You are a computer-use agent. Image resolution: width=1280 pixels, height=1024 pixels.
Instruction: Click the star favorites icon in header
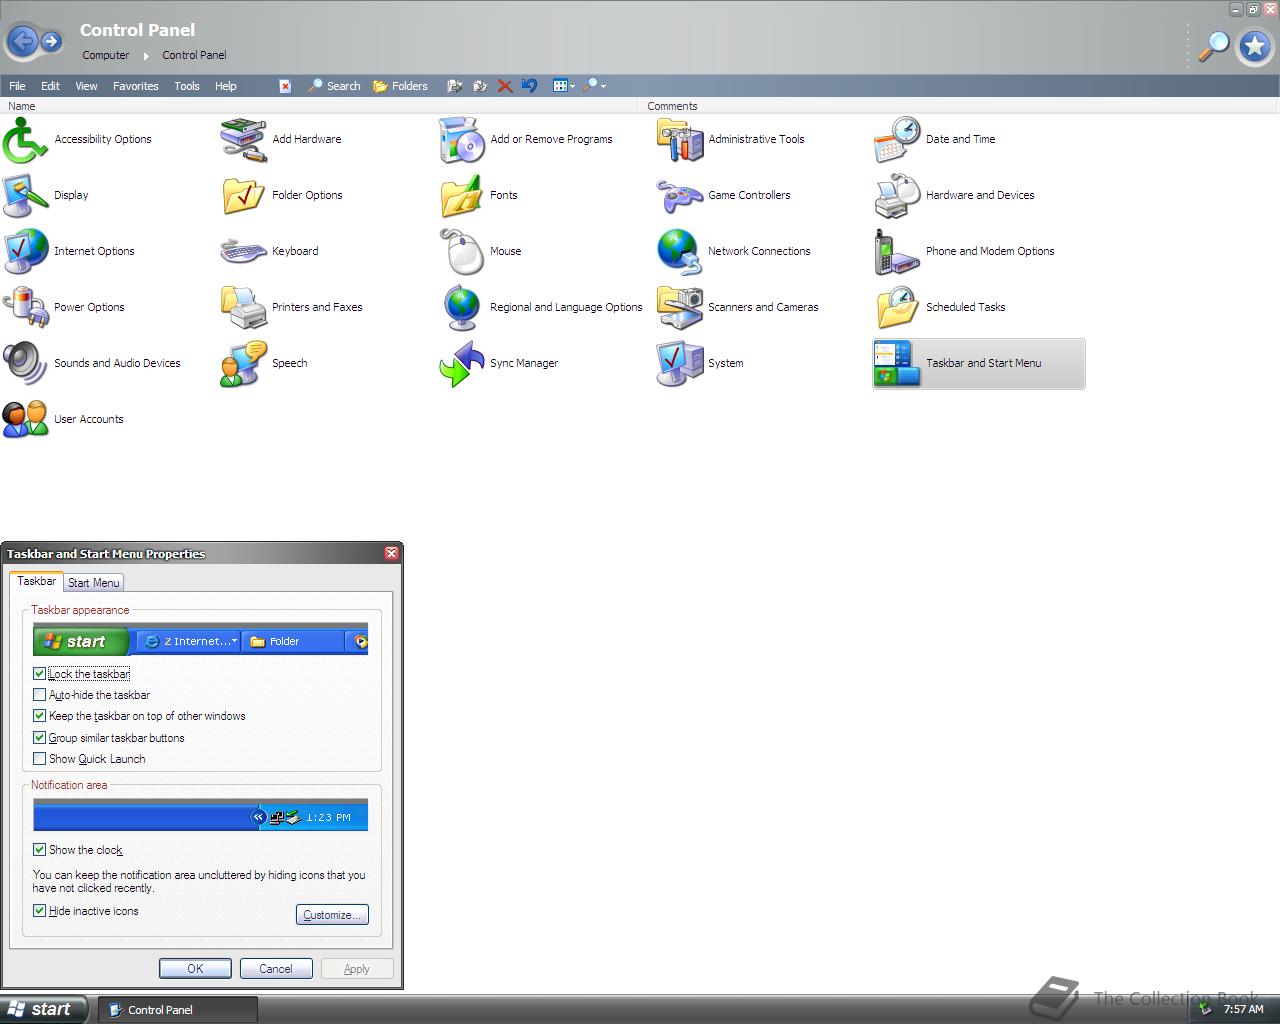(1255, 46)
